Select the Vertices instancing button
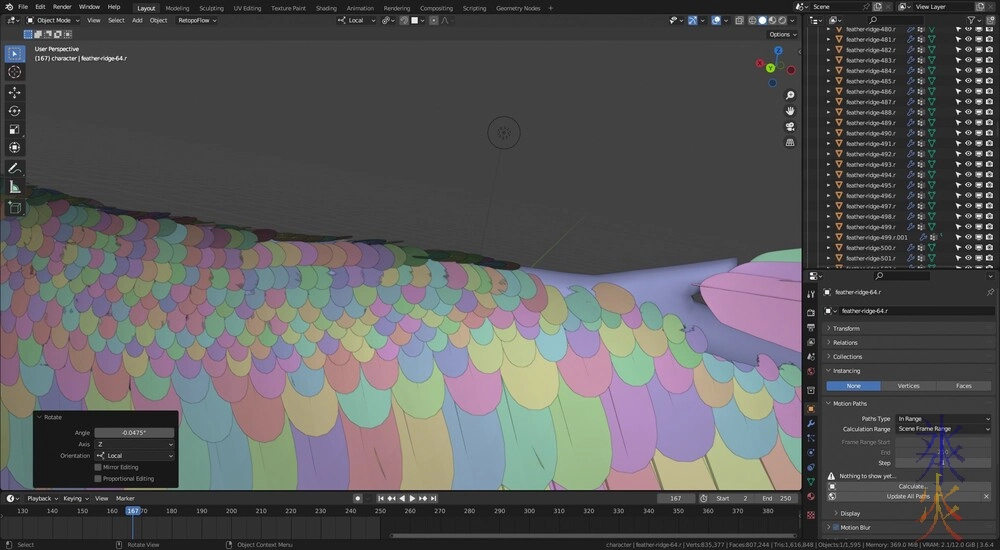Screen dimensions: 1000x550 coord(908,385)
